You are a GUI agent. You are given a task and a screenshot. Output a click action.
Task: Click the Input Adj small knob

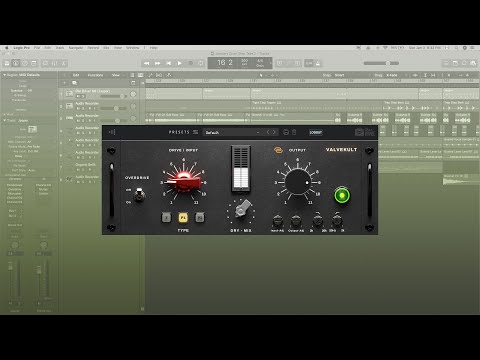tap(278, 221)
